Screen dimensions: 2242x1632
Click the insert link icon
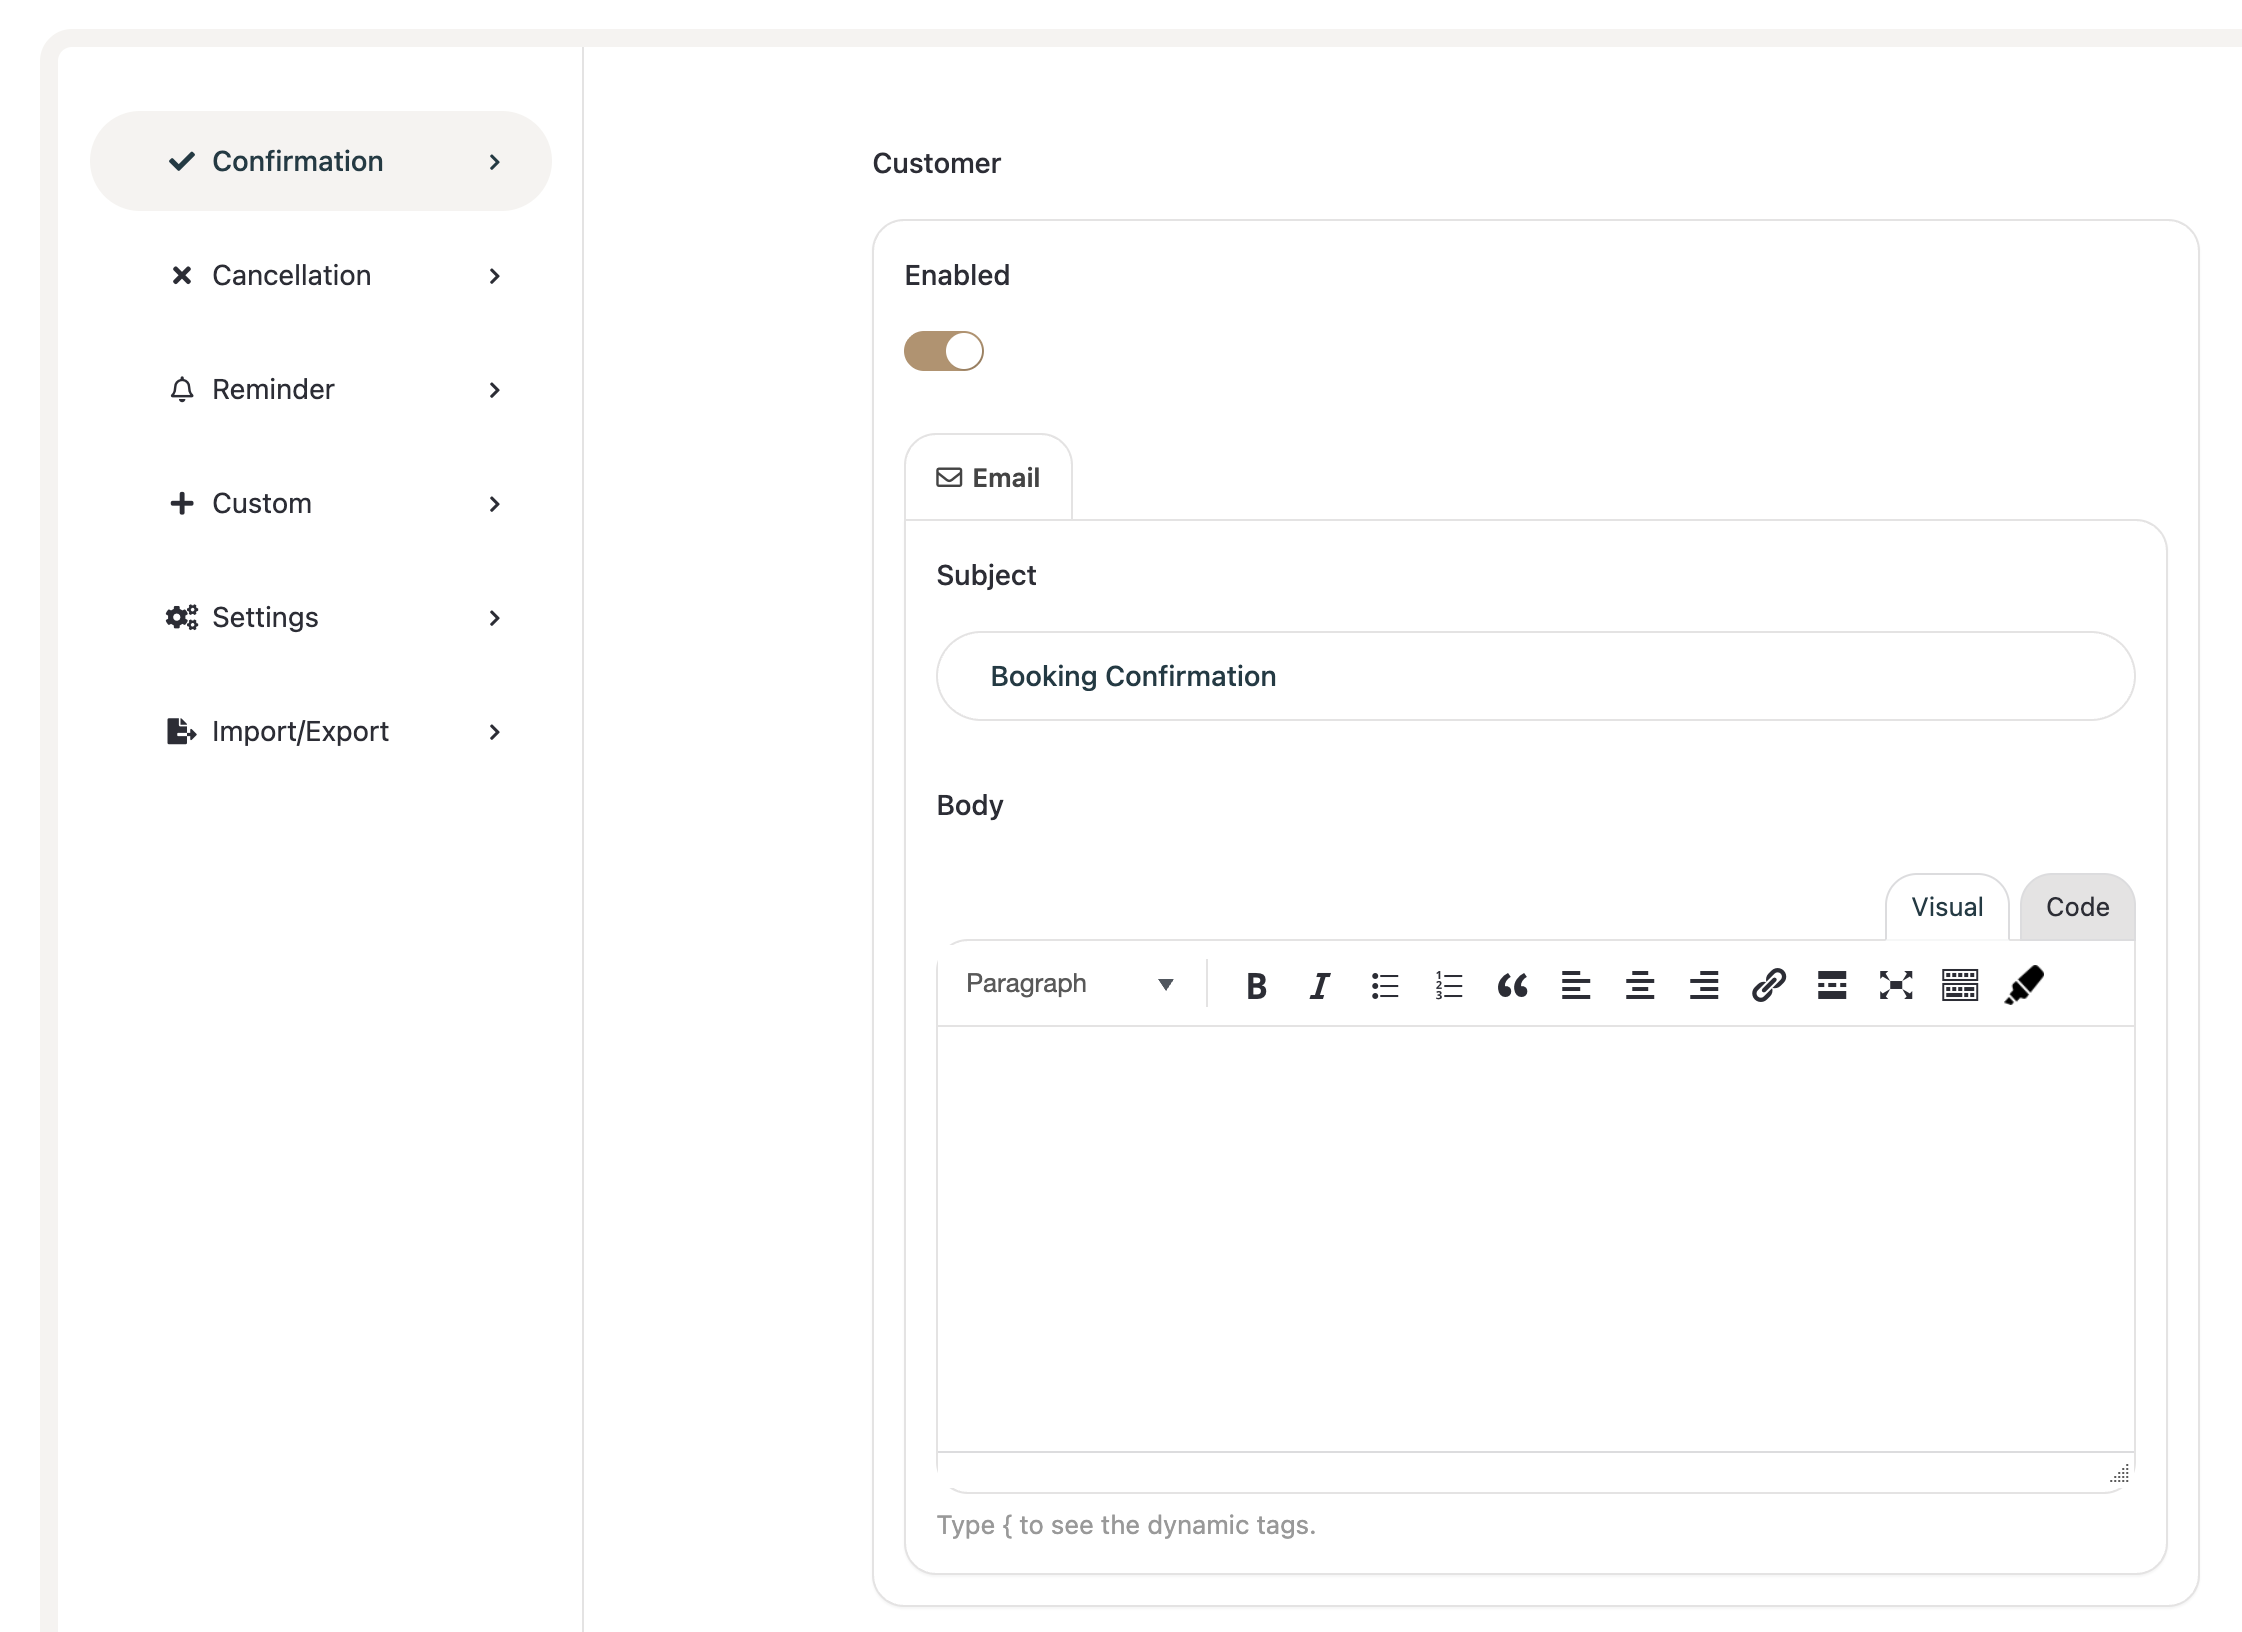[1768, 986]
